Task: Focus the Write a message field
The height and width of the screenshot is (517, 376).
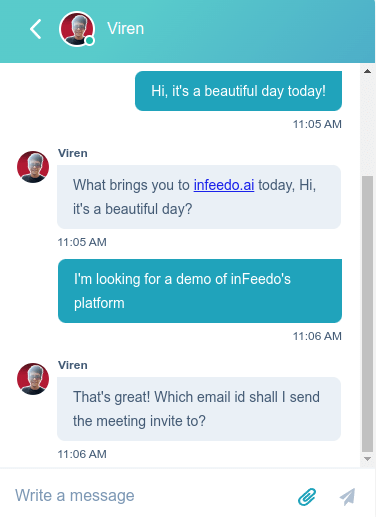Action: click(150, 496)
